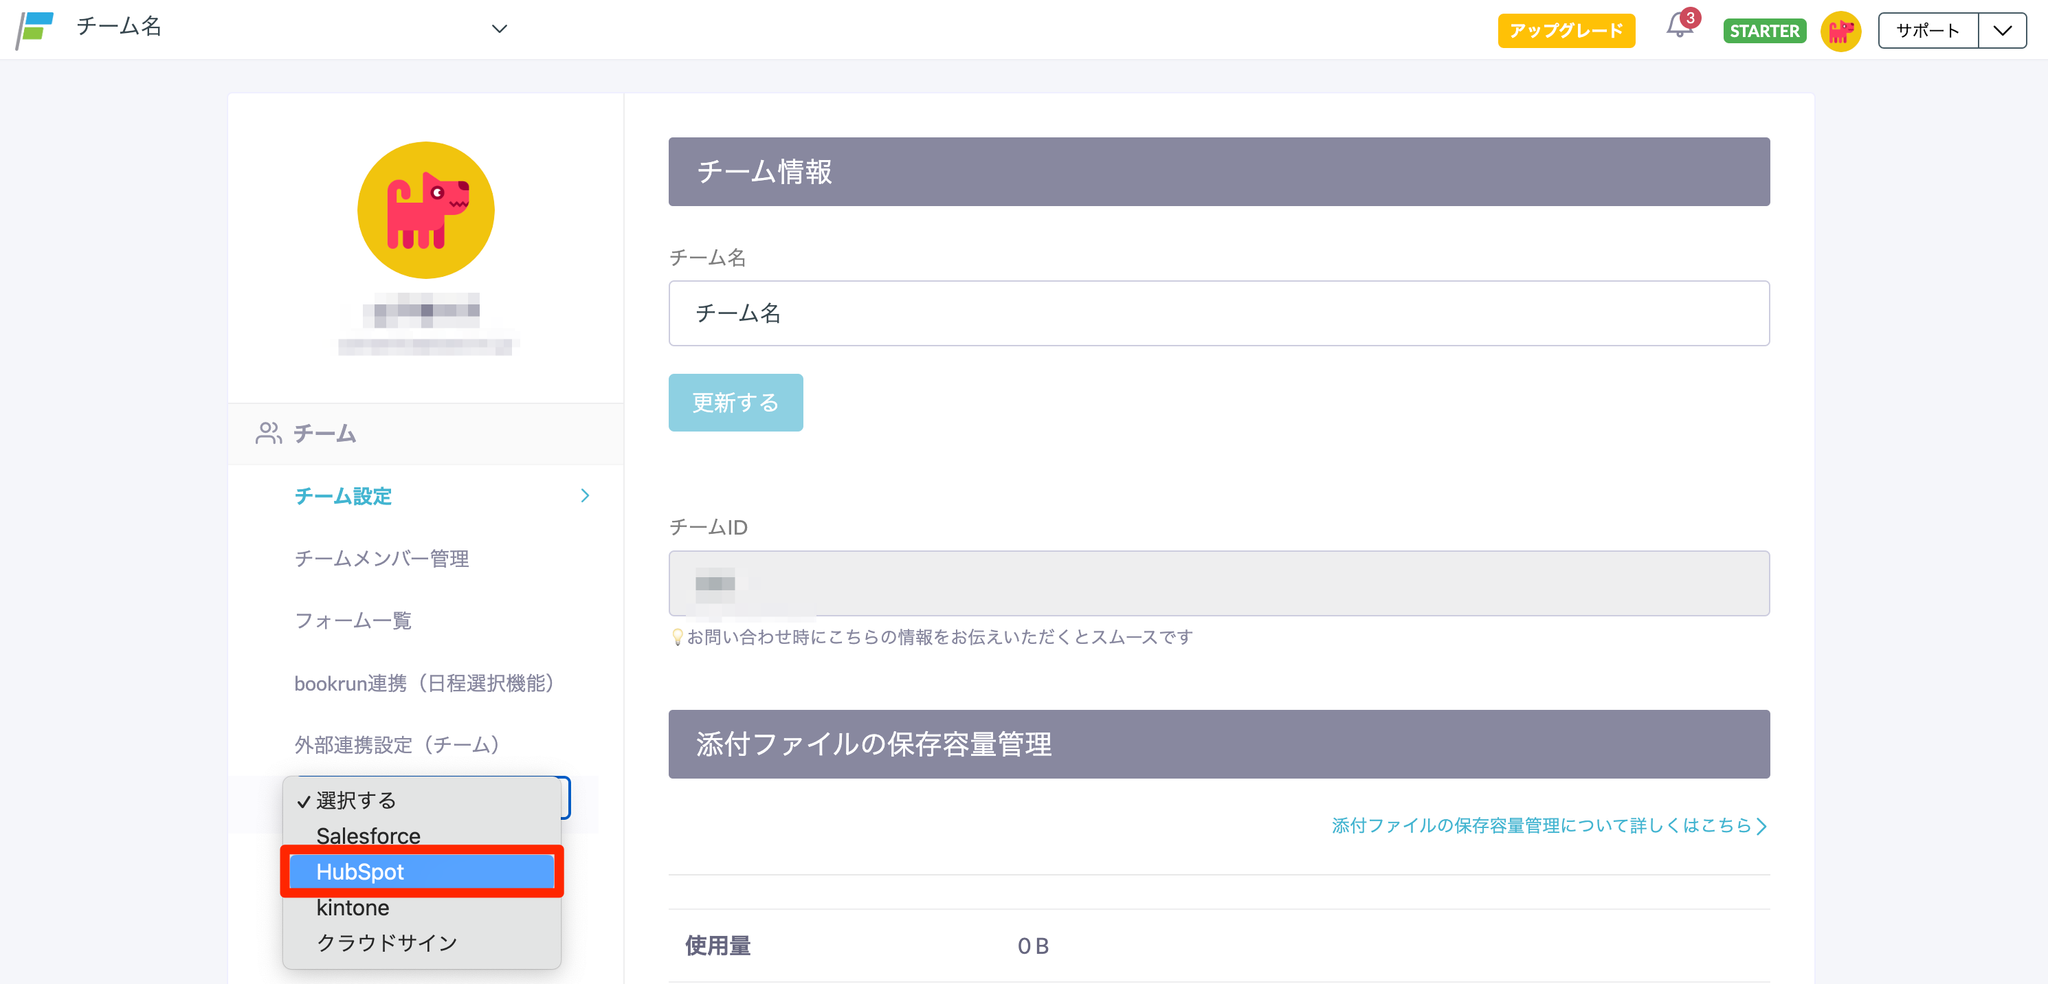Click the chevron next to チーム設定
The image size is (2048, 984).
click(x=585, y=496)
